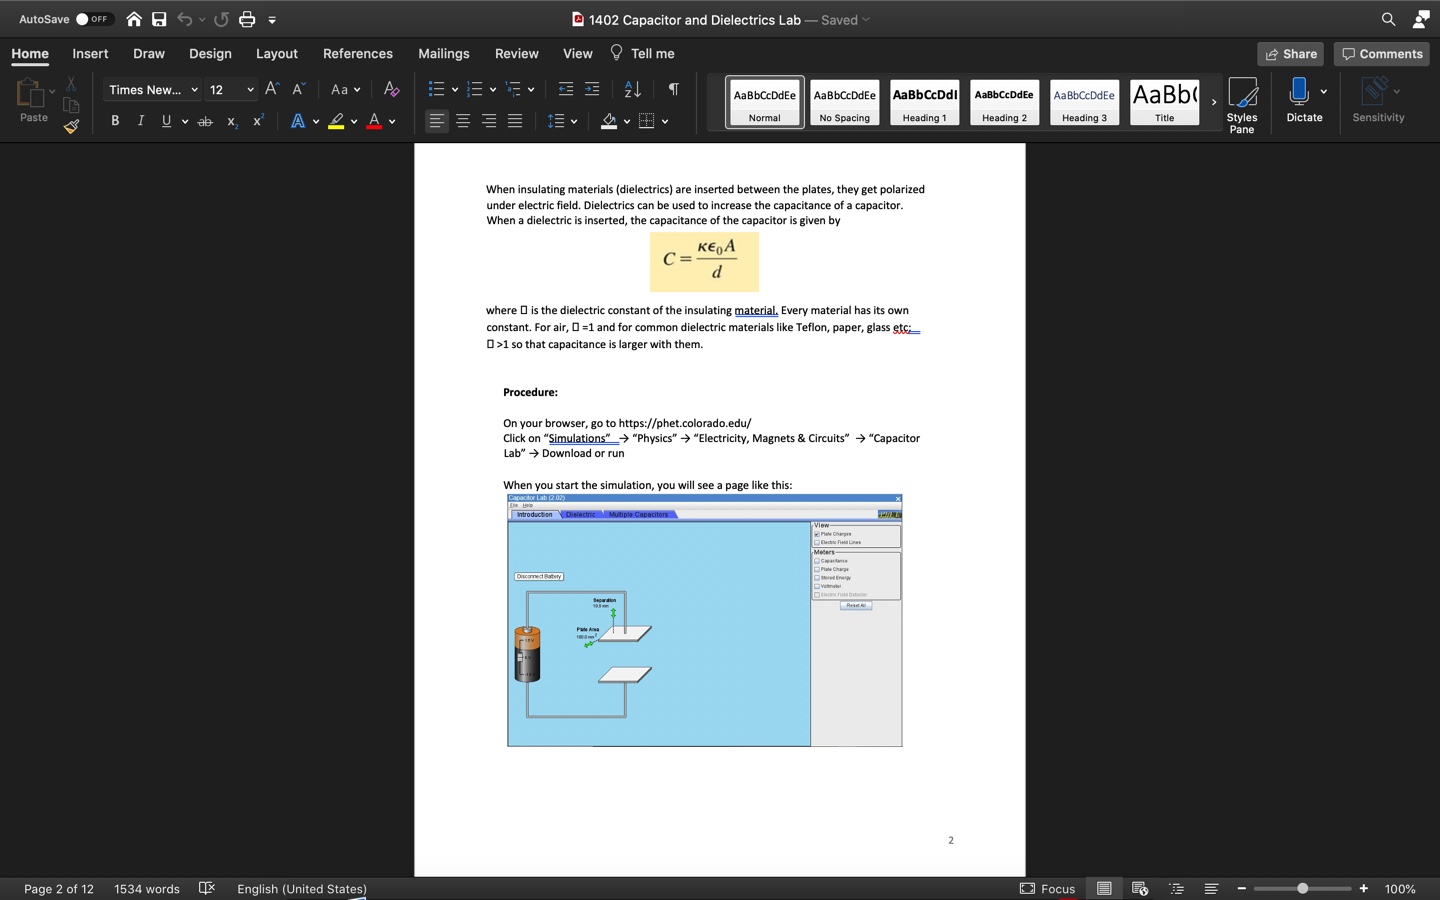Open the line spacing dropdown

[571, 121]
